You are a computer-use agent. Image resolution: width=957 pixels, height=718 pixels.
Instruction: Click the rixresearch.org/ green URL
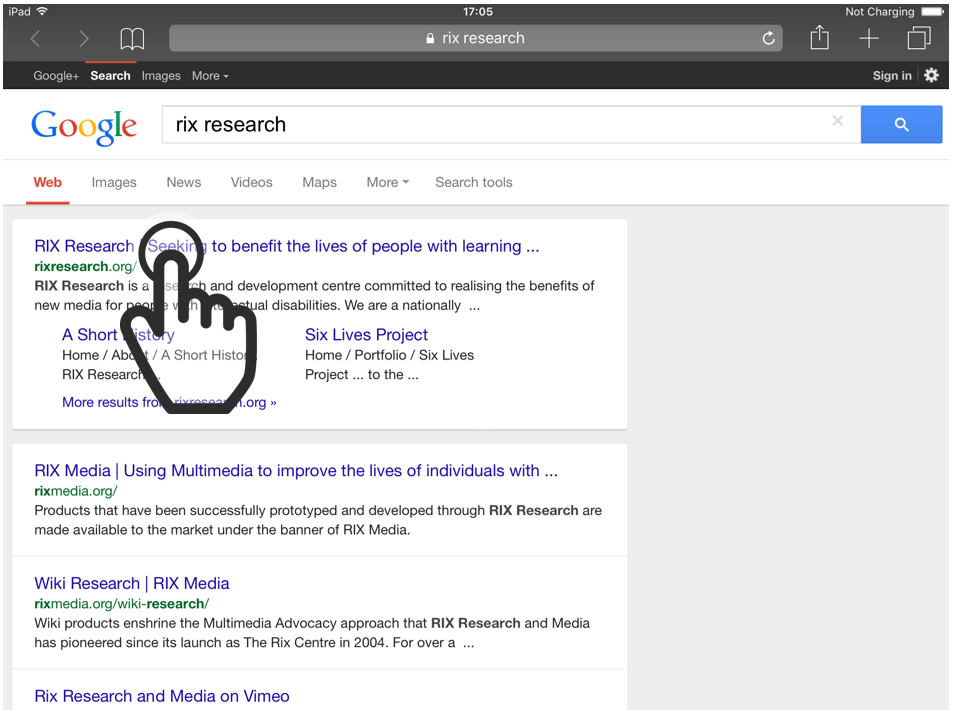[x=85, y=266]
